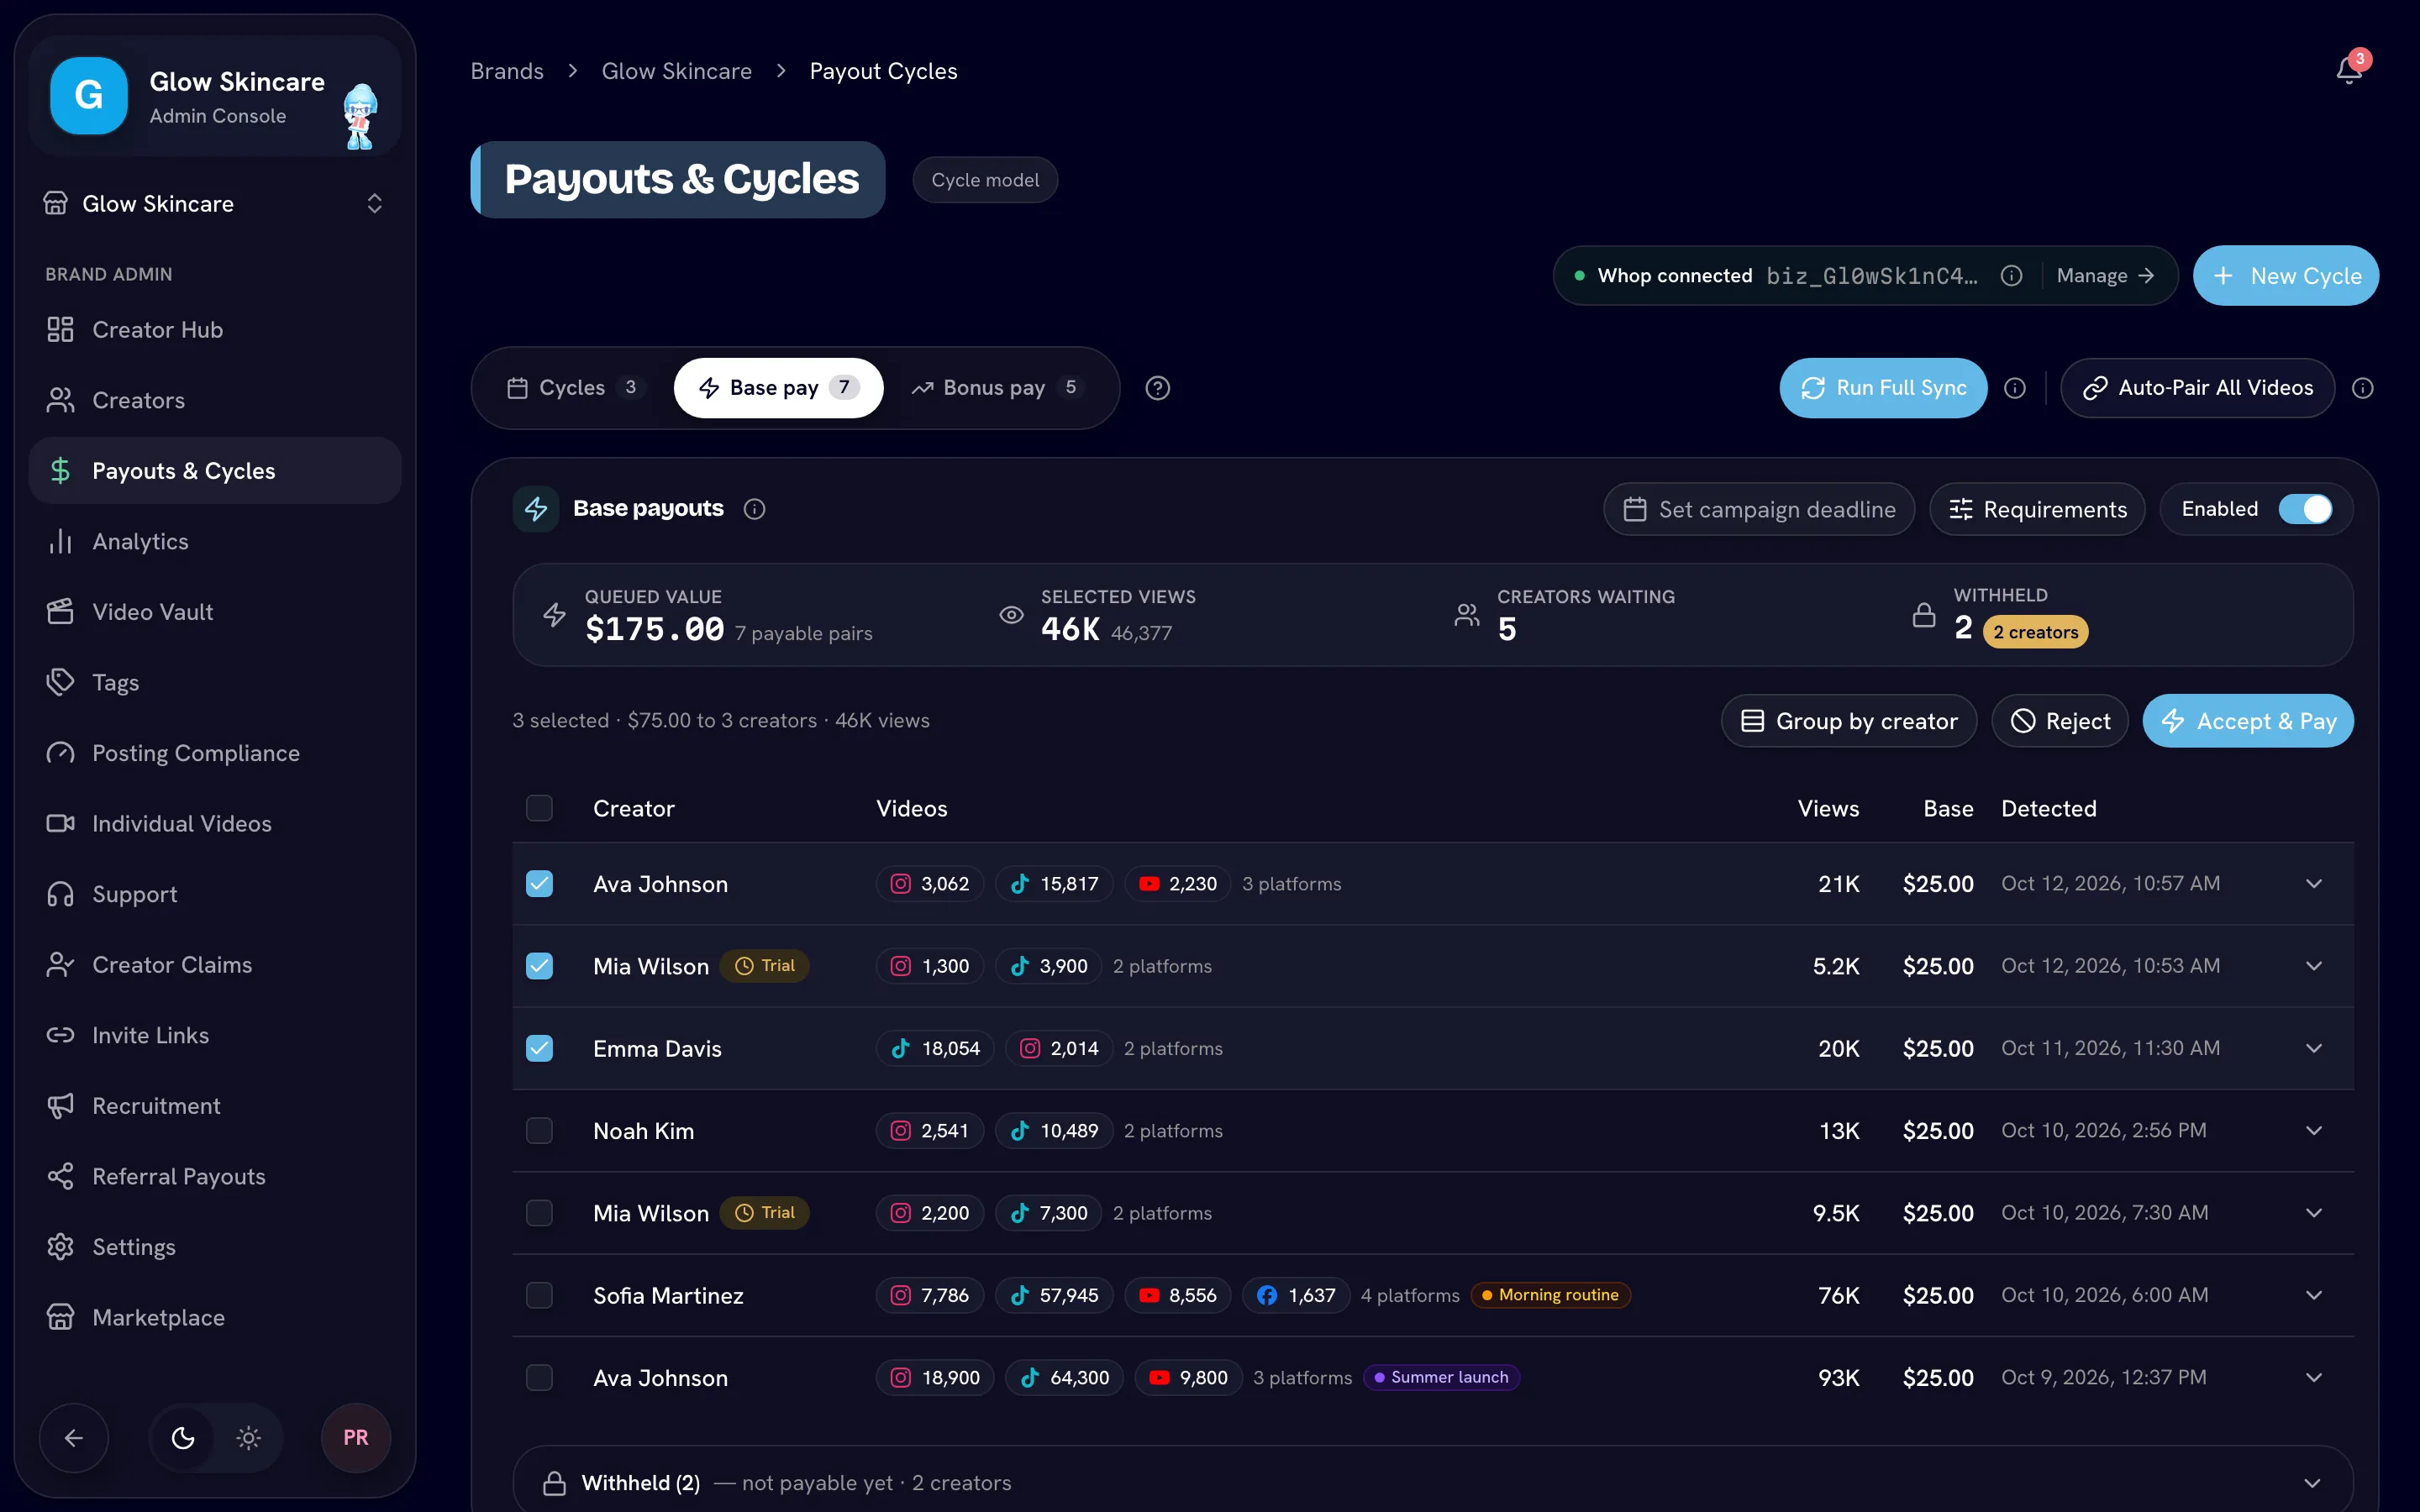Click Ava Johnson's 3,062 Instagram video chip

point(930,884)
